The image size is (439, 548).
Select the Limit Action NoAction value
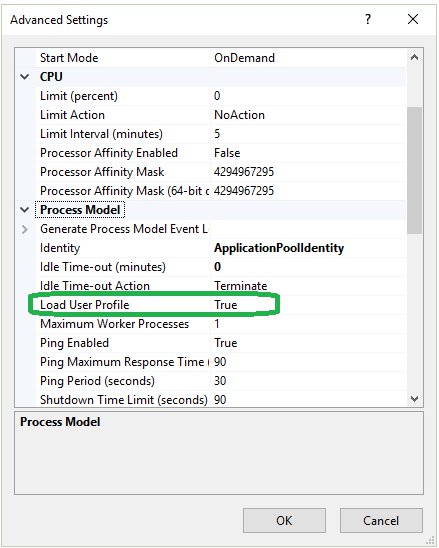click(x=239, y=115)
